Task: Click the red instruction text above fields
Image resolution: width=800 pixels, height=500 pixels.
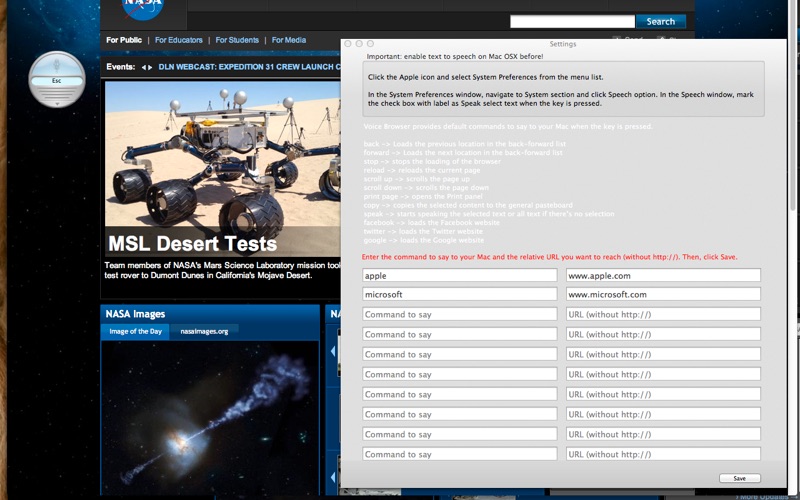Action: pos(549,257)
